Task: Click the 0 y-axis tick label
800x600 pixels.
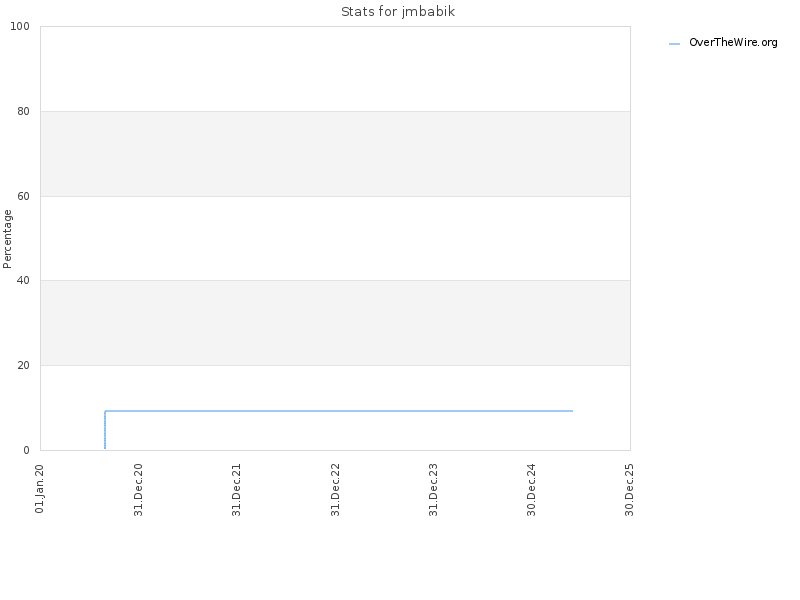Action: 27,451
